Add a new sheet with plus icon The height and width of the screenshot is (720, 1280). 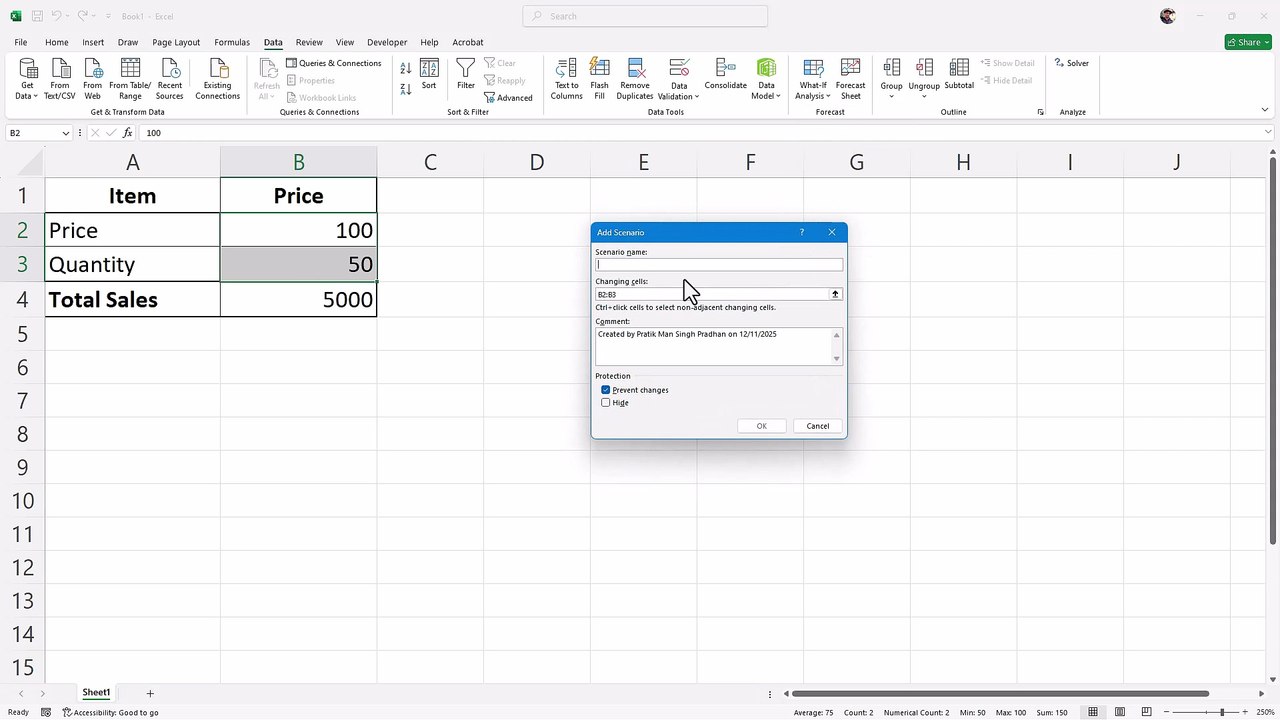pos(150,693)
